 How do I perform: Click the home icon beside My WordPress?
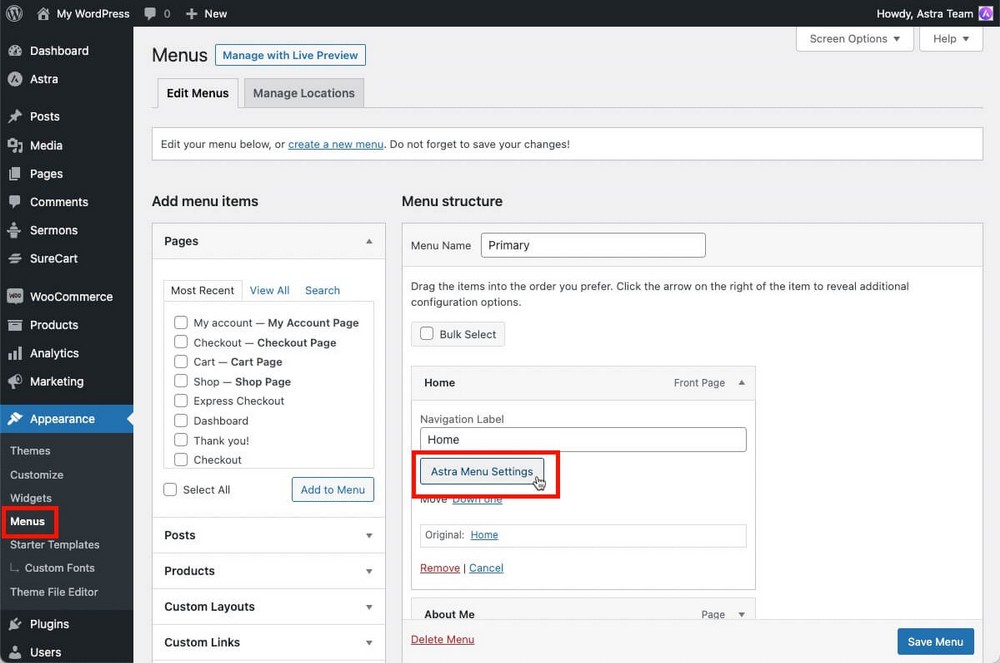[x=43, y=13]
